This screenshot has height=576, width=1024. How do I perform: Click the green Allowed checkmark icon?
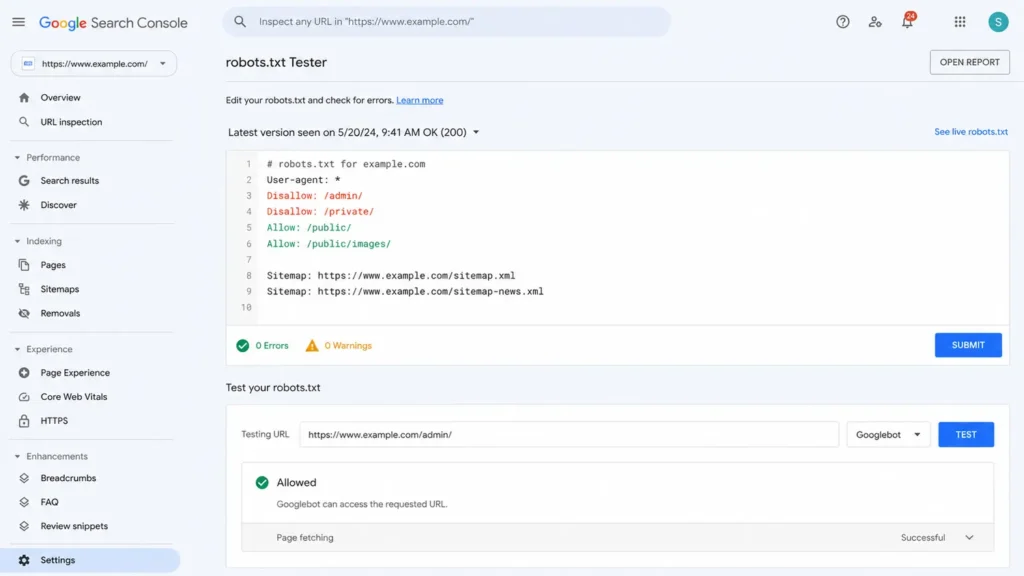(262, 483)
